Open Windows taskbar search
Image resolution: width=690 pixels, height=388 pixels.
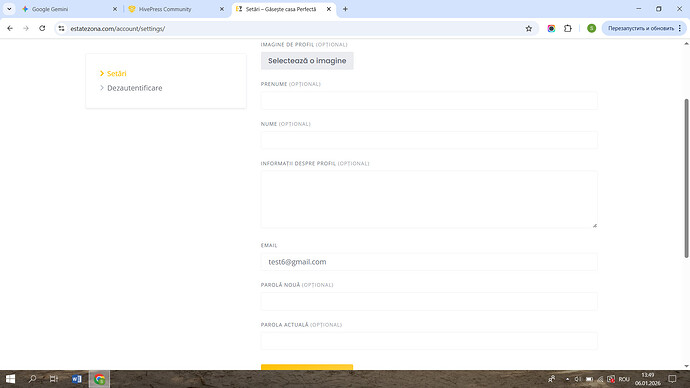tap(32, 379)
